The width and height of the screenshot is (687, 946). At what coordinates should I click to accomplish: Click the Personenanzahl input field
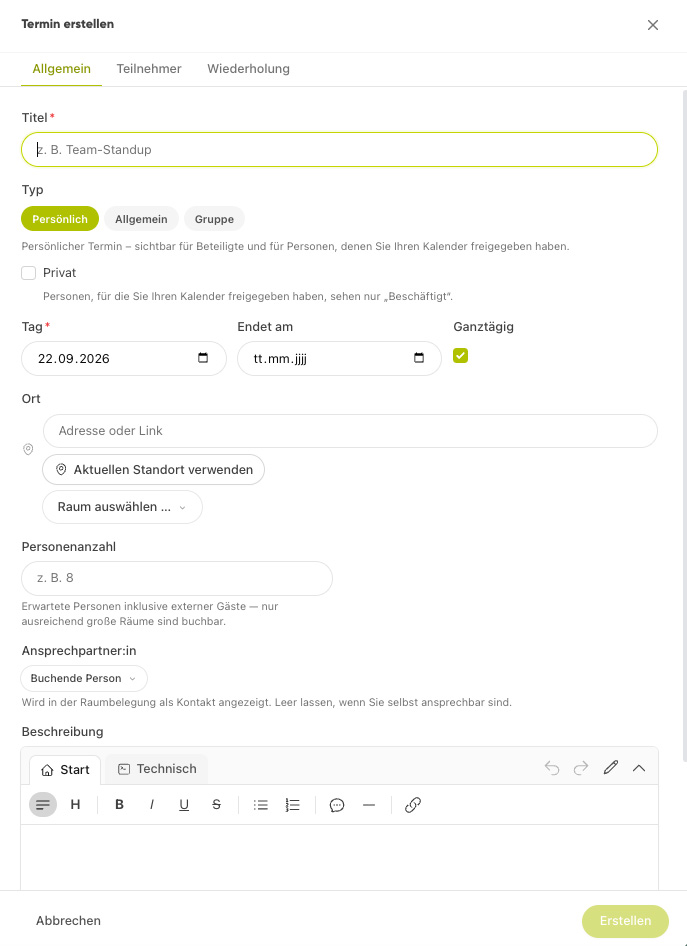[x=177, y=578]
